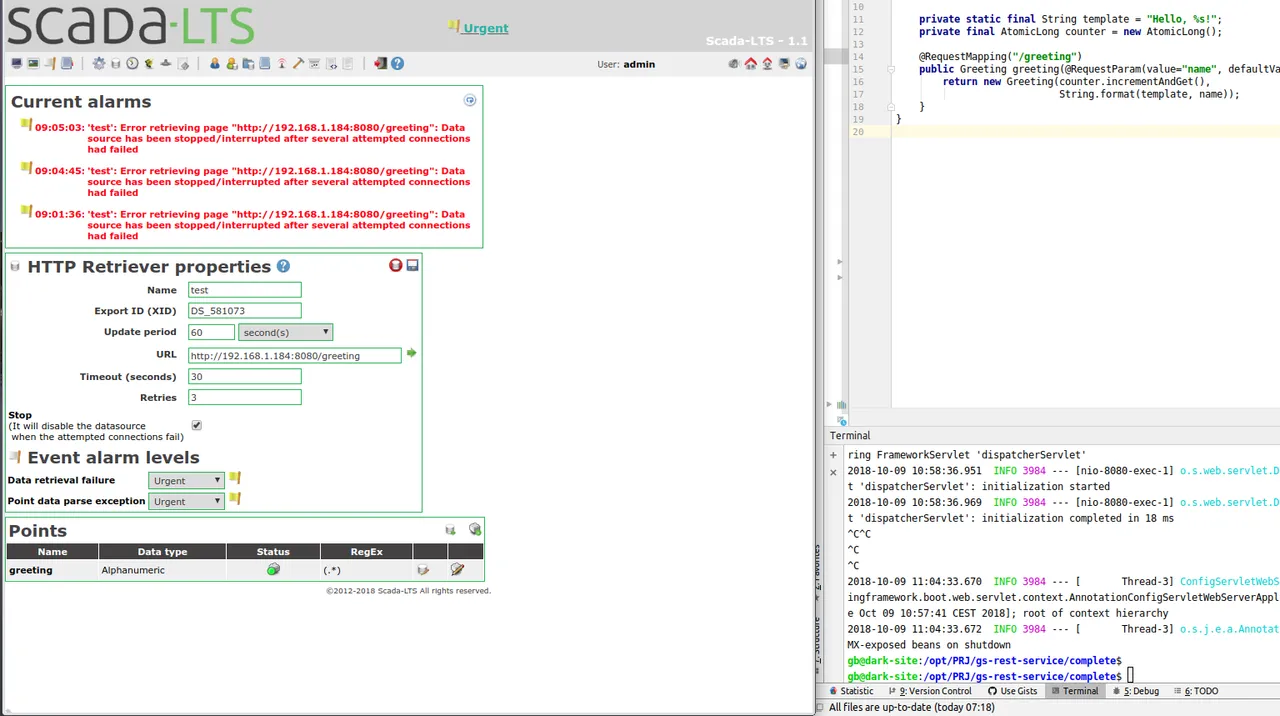Open the greeting point data source icon
This screenshot has height=716, width=1280.
(x=423, y=569)
